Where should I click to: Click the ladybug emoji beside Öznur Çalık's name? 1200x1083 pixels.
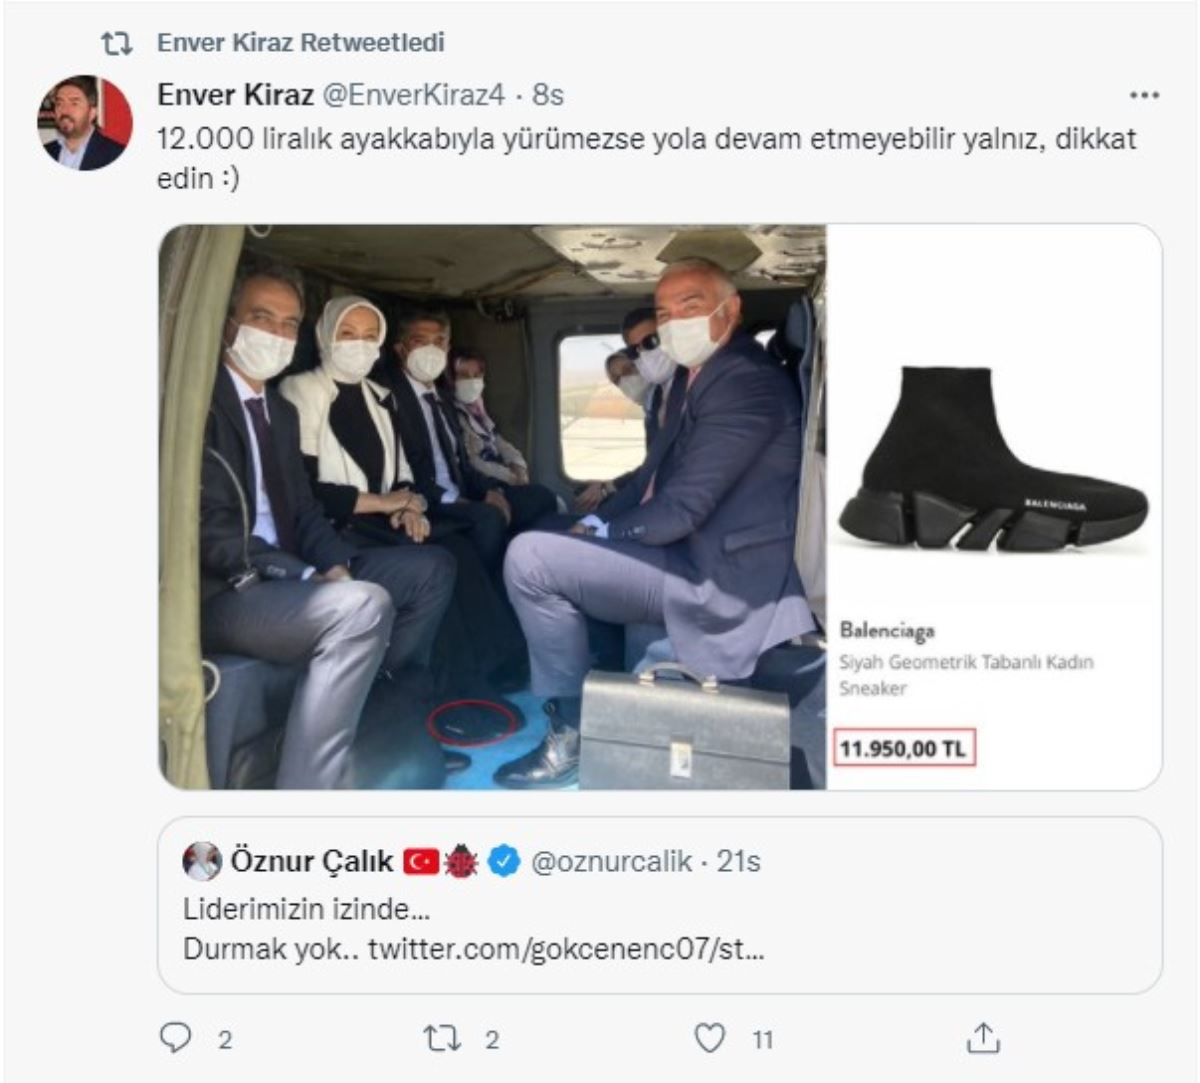461,861
